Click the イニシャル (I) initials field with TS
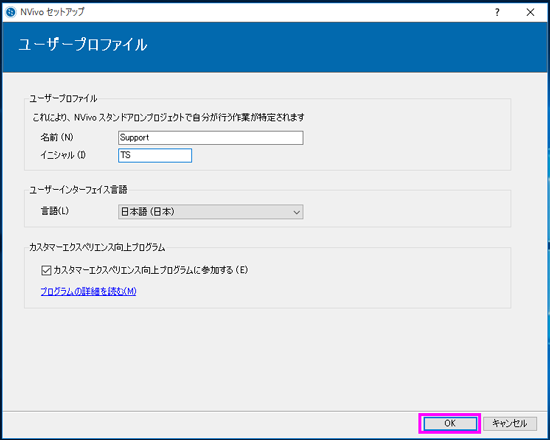This screenshot has width=550, height=440. coord(155,155)
